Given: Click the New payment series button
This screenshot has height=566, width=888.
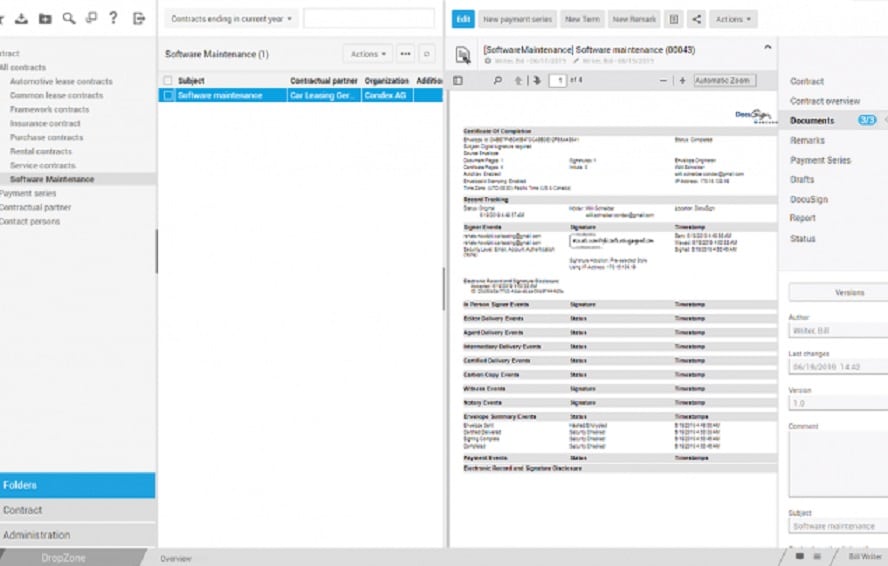Looking at the screenshot, I should click(516, 19).
